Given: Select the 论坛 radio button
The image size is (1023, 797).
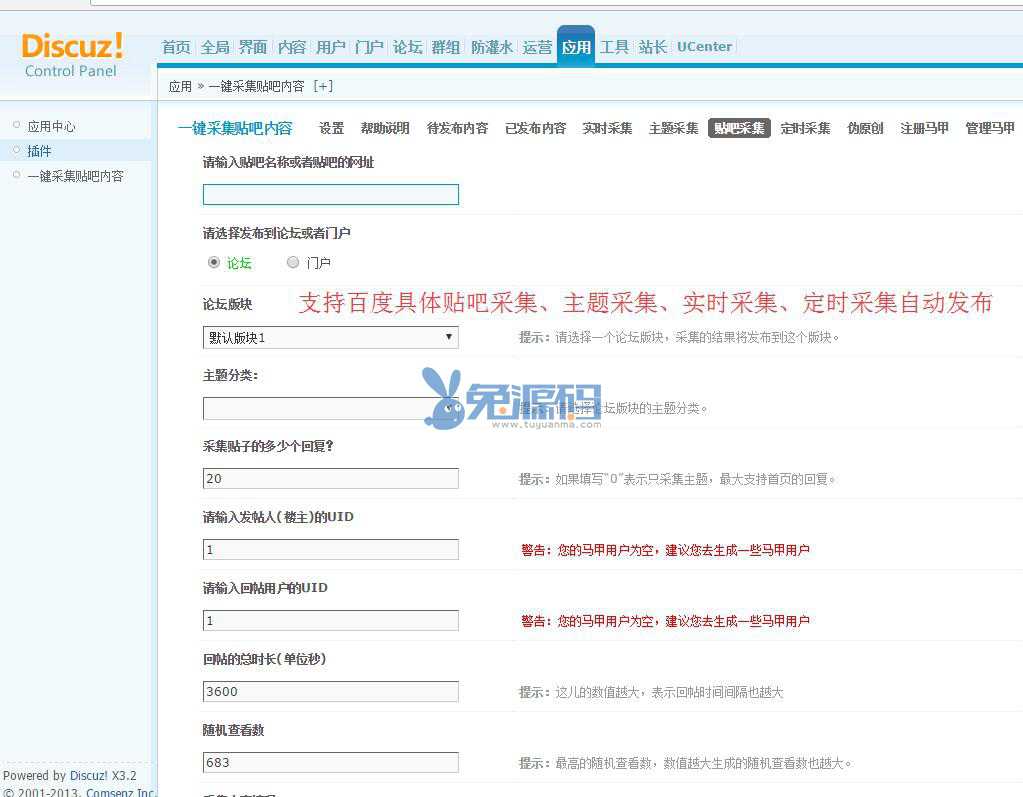Looking at the screenshot, I should coord(214,263).
